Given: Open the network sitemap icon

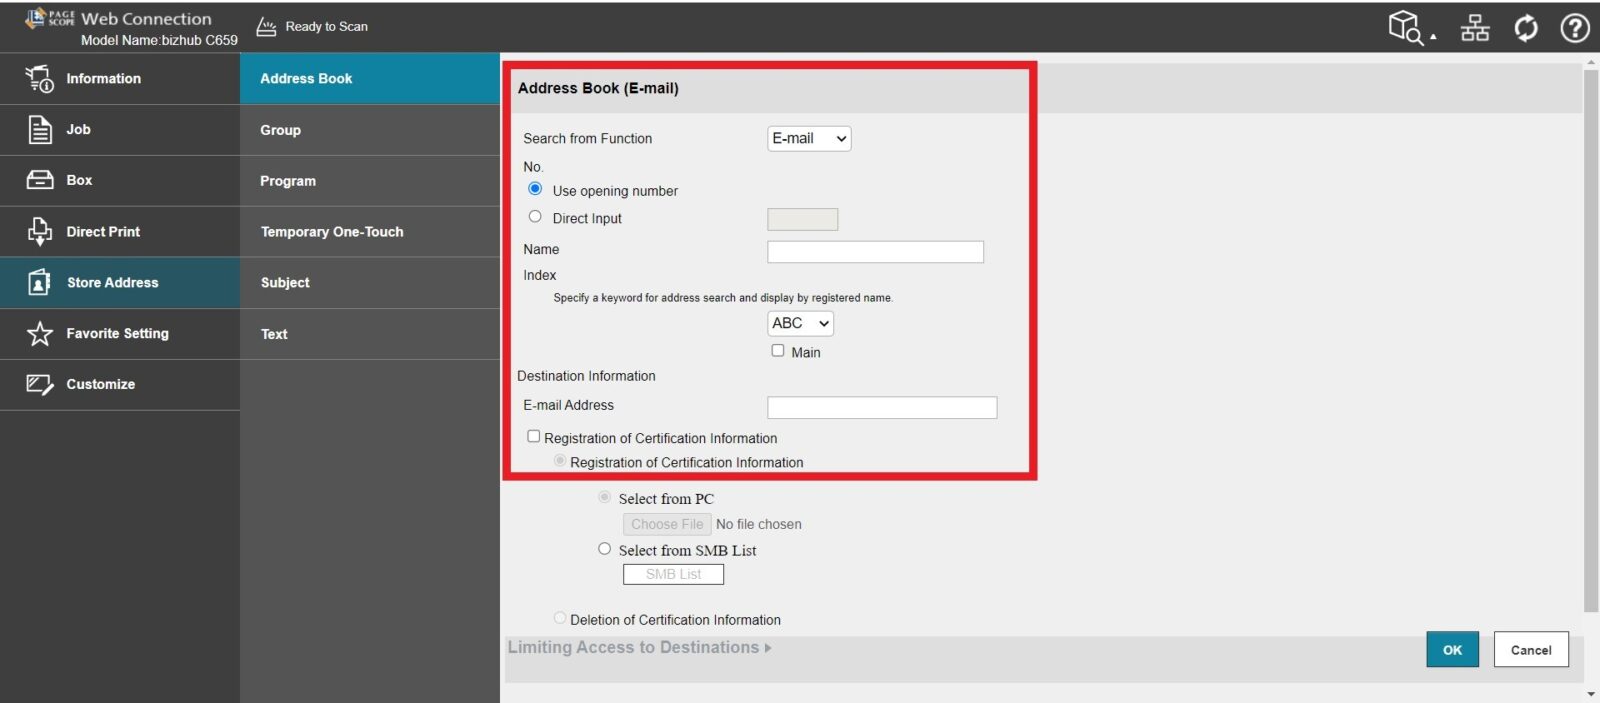Looking at the screenshot, I should pyautogui.click(x=1475, y=28).
